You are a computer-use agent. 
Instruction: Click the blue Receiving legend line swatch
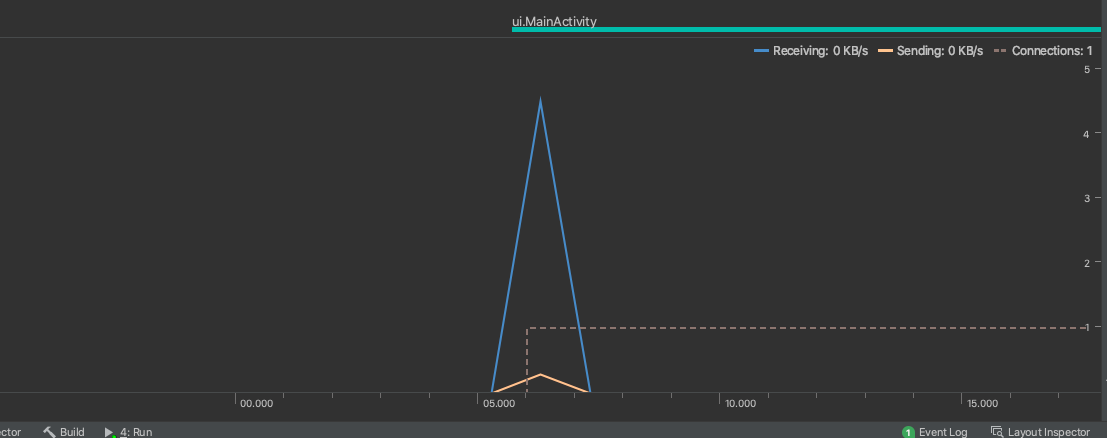pyautogui.click(x=761, y=50)
